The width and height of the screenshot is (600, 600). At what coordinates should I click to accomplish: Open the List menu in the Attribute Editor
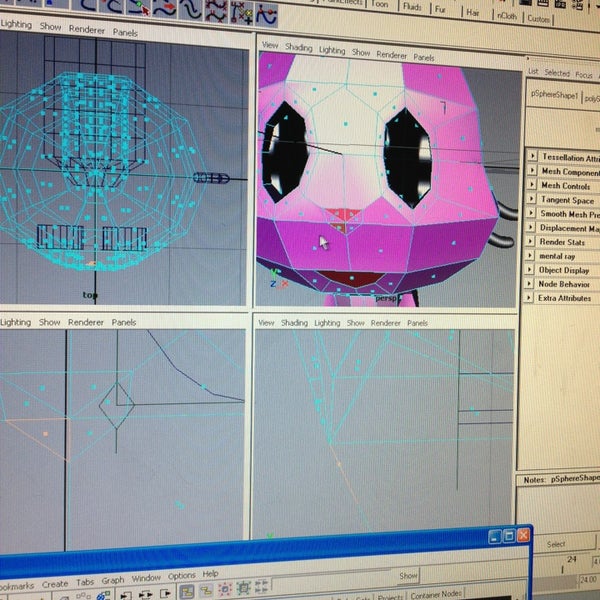point(533,71)
